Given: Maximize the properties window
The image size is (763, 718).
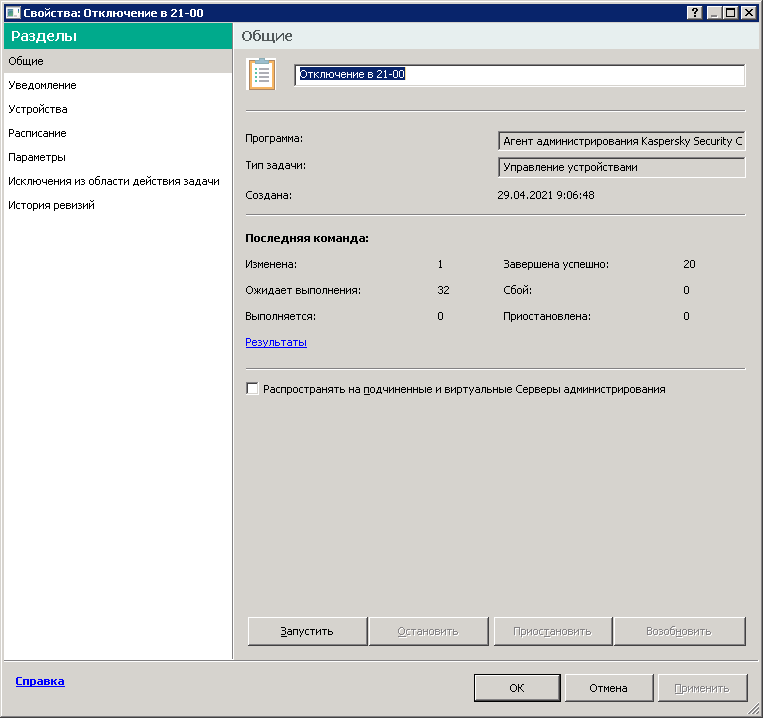Looking at the screenshot, I should tap(730, 13).
